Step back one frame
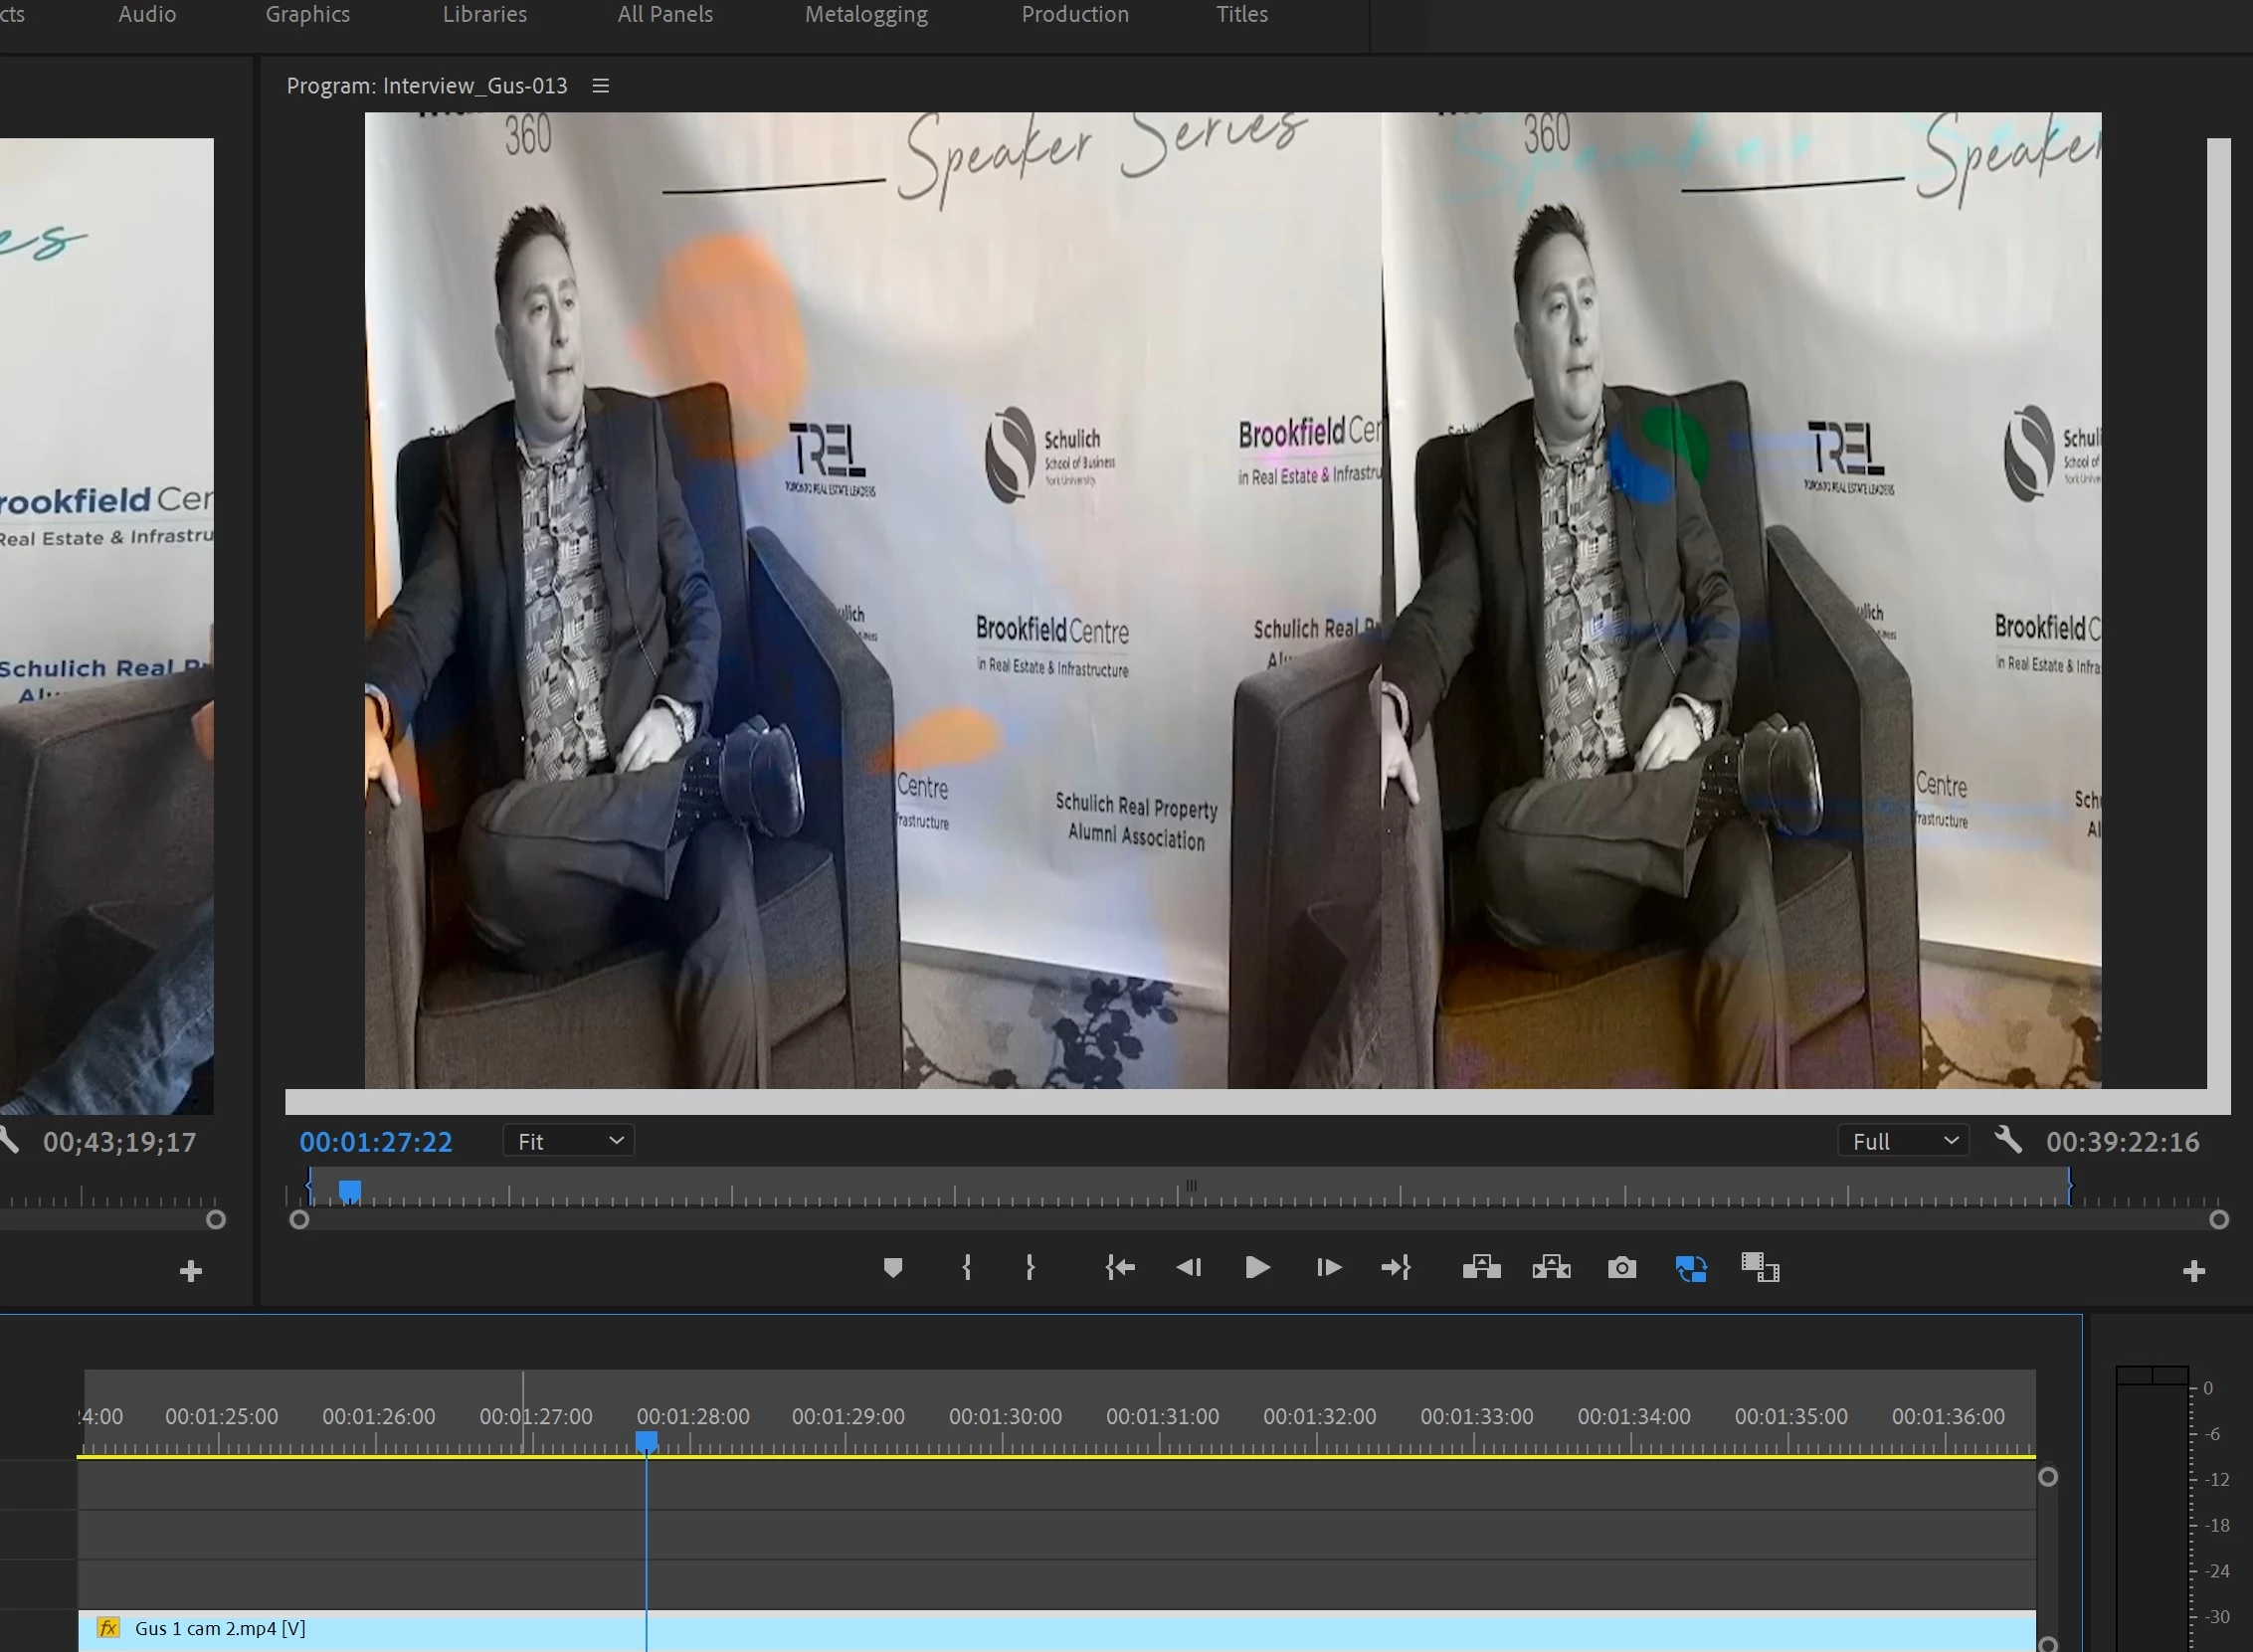The height and width of the screenshot is (1652, 2253). 1188,1268
